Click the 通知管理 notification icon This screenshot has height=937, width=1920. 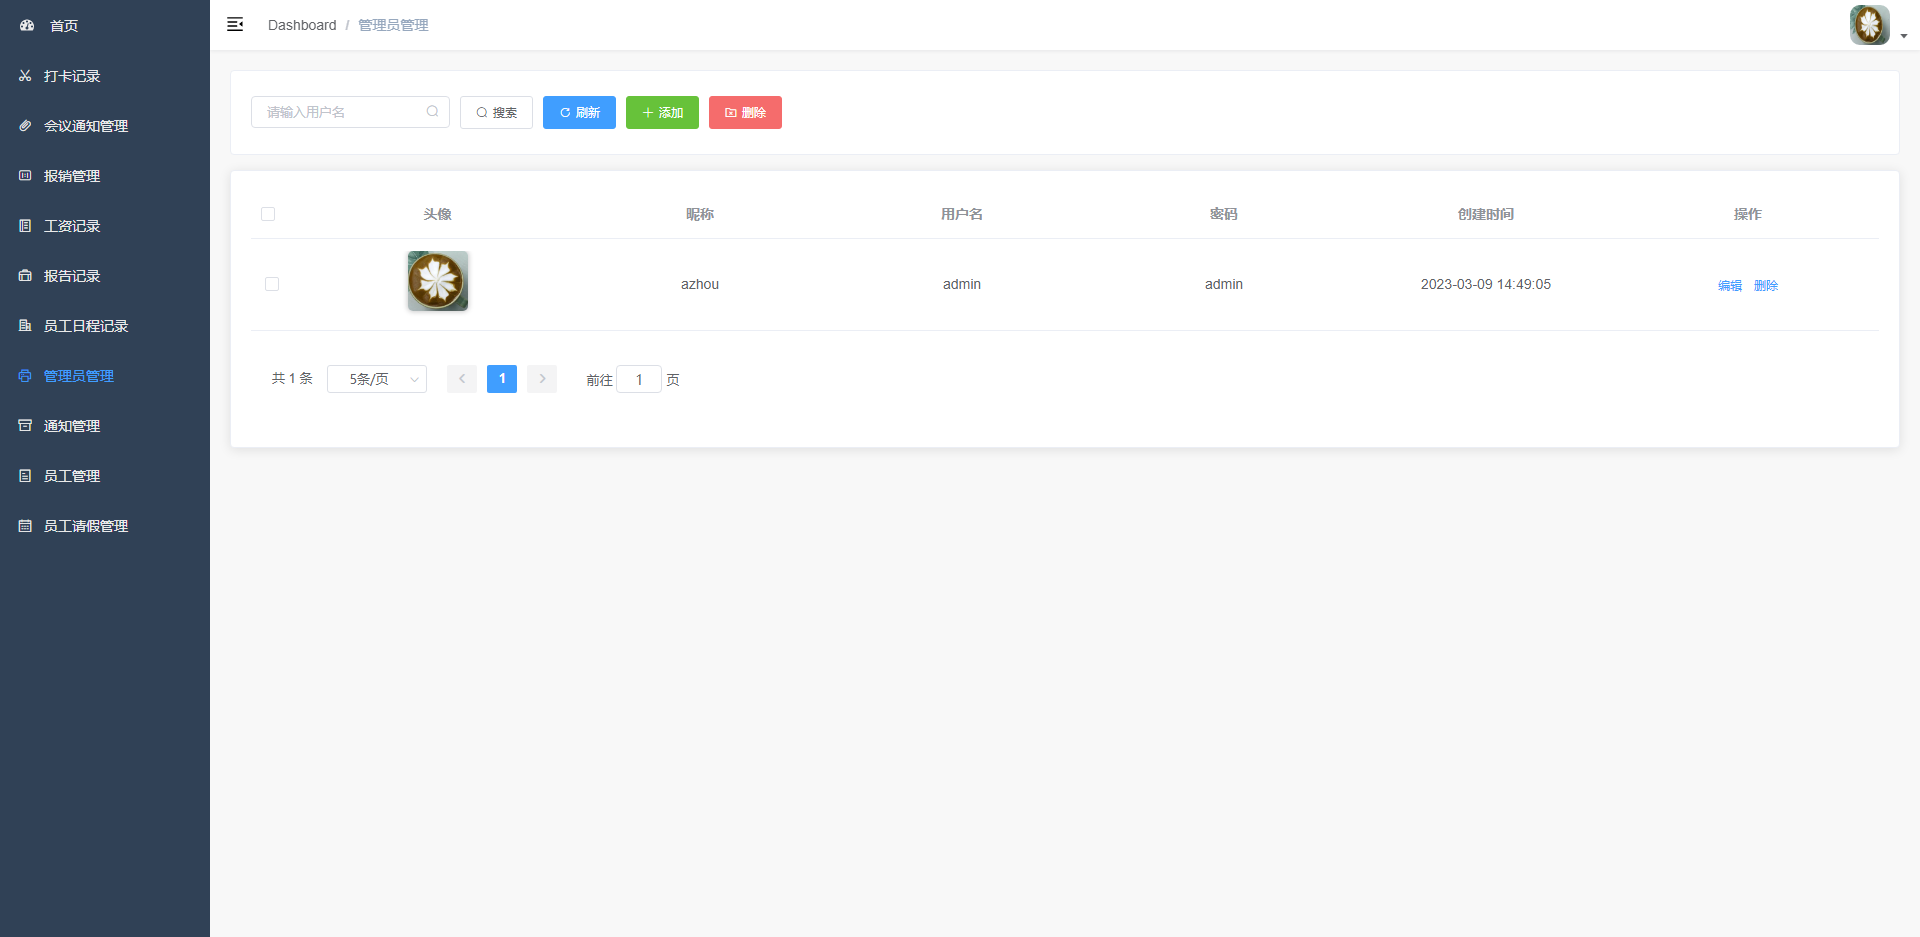[x=24, y=425]
